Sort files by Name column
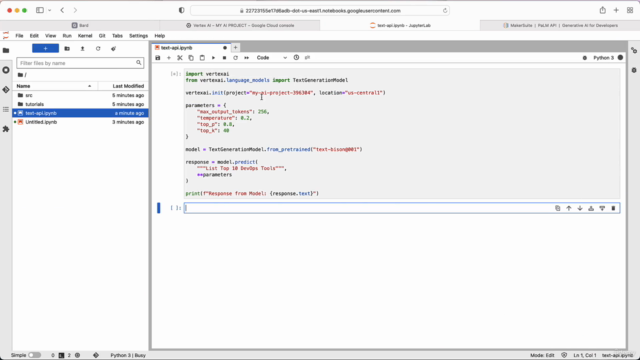The height and width of the screenshot is (360, 640). coord(54,86)
